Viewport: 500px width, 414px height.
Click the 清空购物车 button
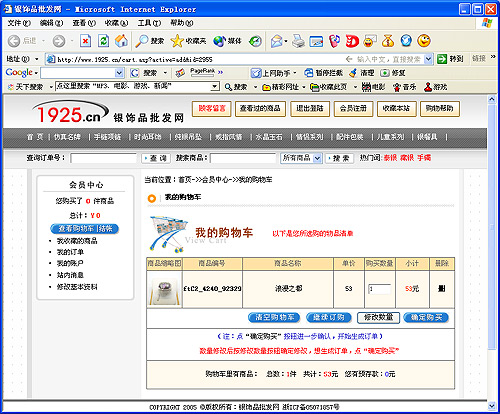pyautogui.click(x=274, y=317)
